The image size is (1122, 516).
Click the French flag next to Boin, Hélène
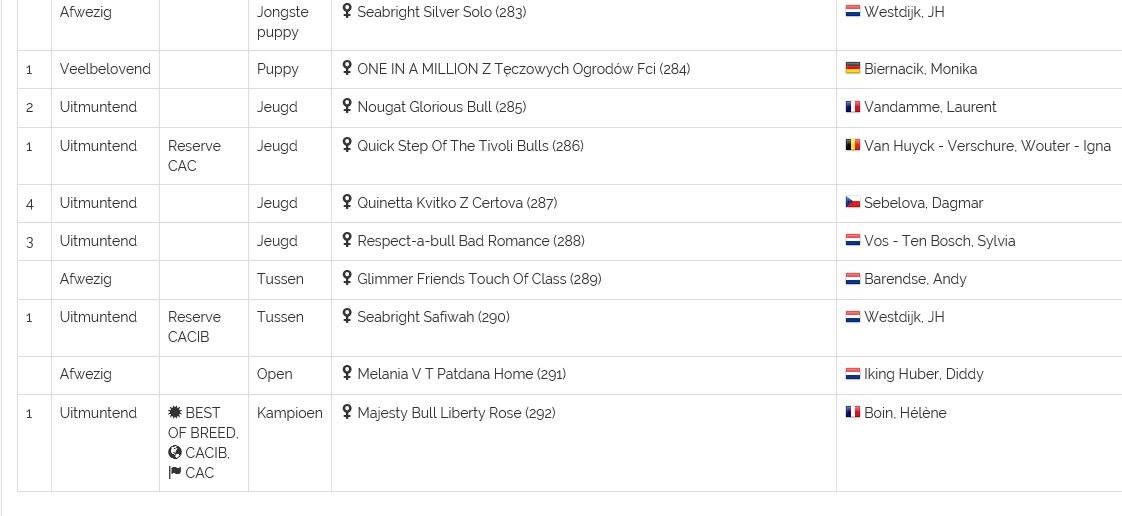[x=852, y=412]
